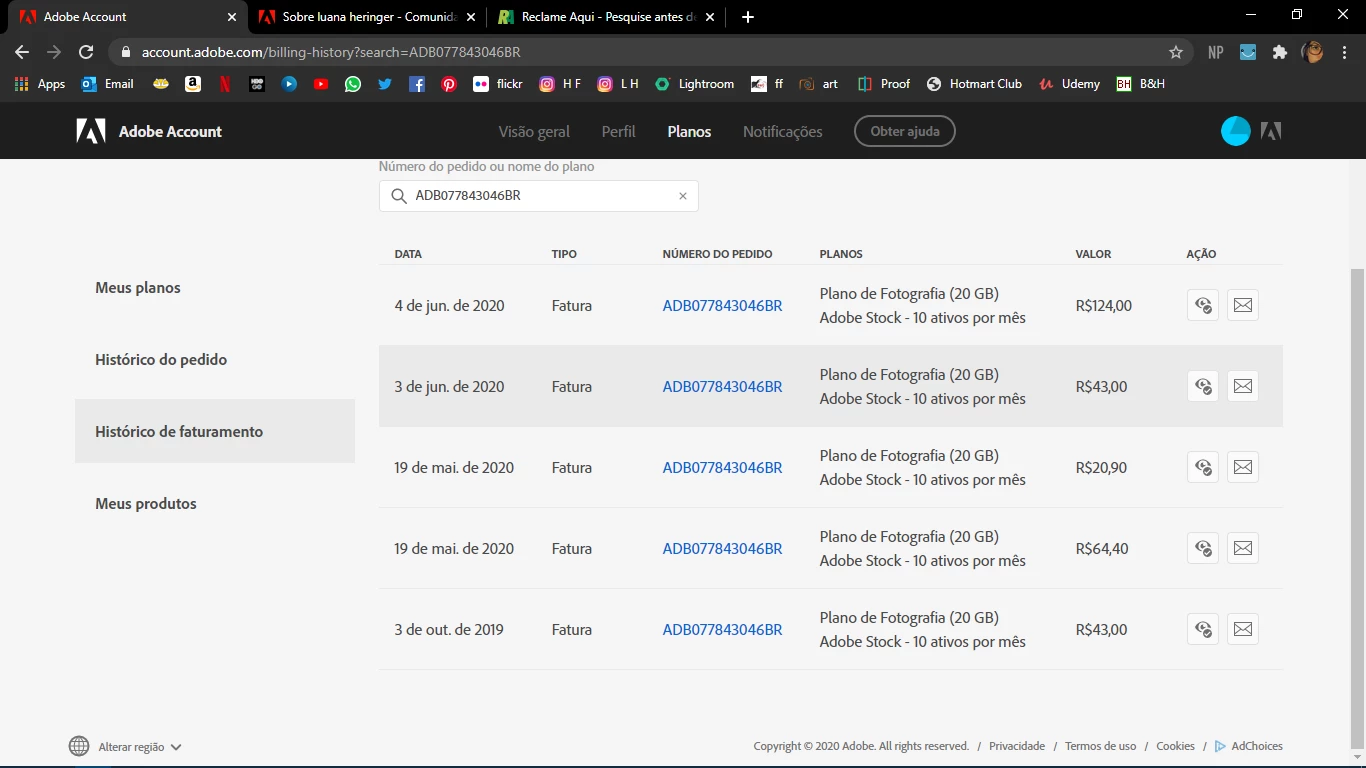Bookmark this page with the star icon

point(1176,52)
